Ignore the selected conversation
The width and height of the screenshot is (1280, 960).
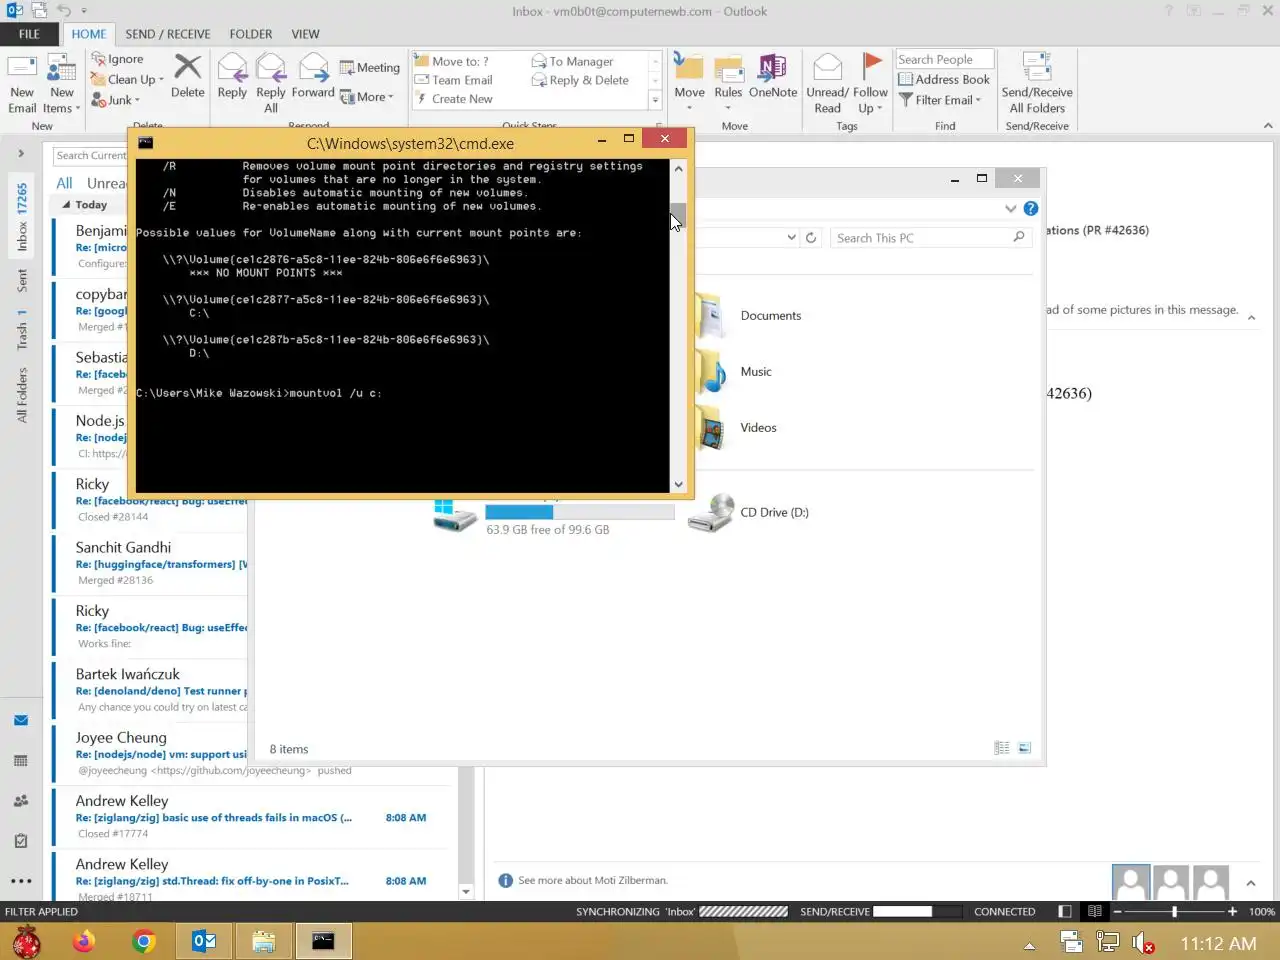(118, 59)
